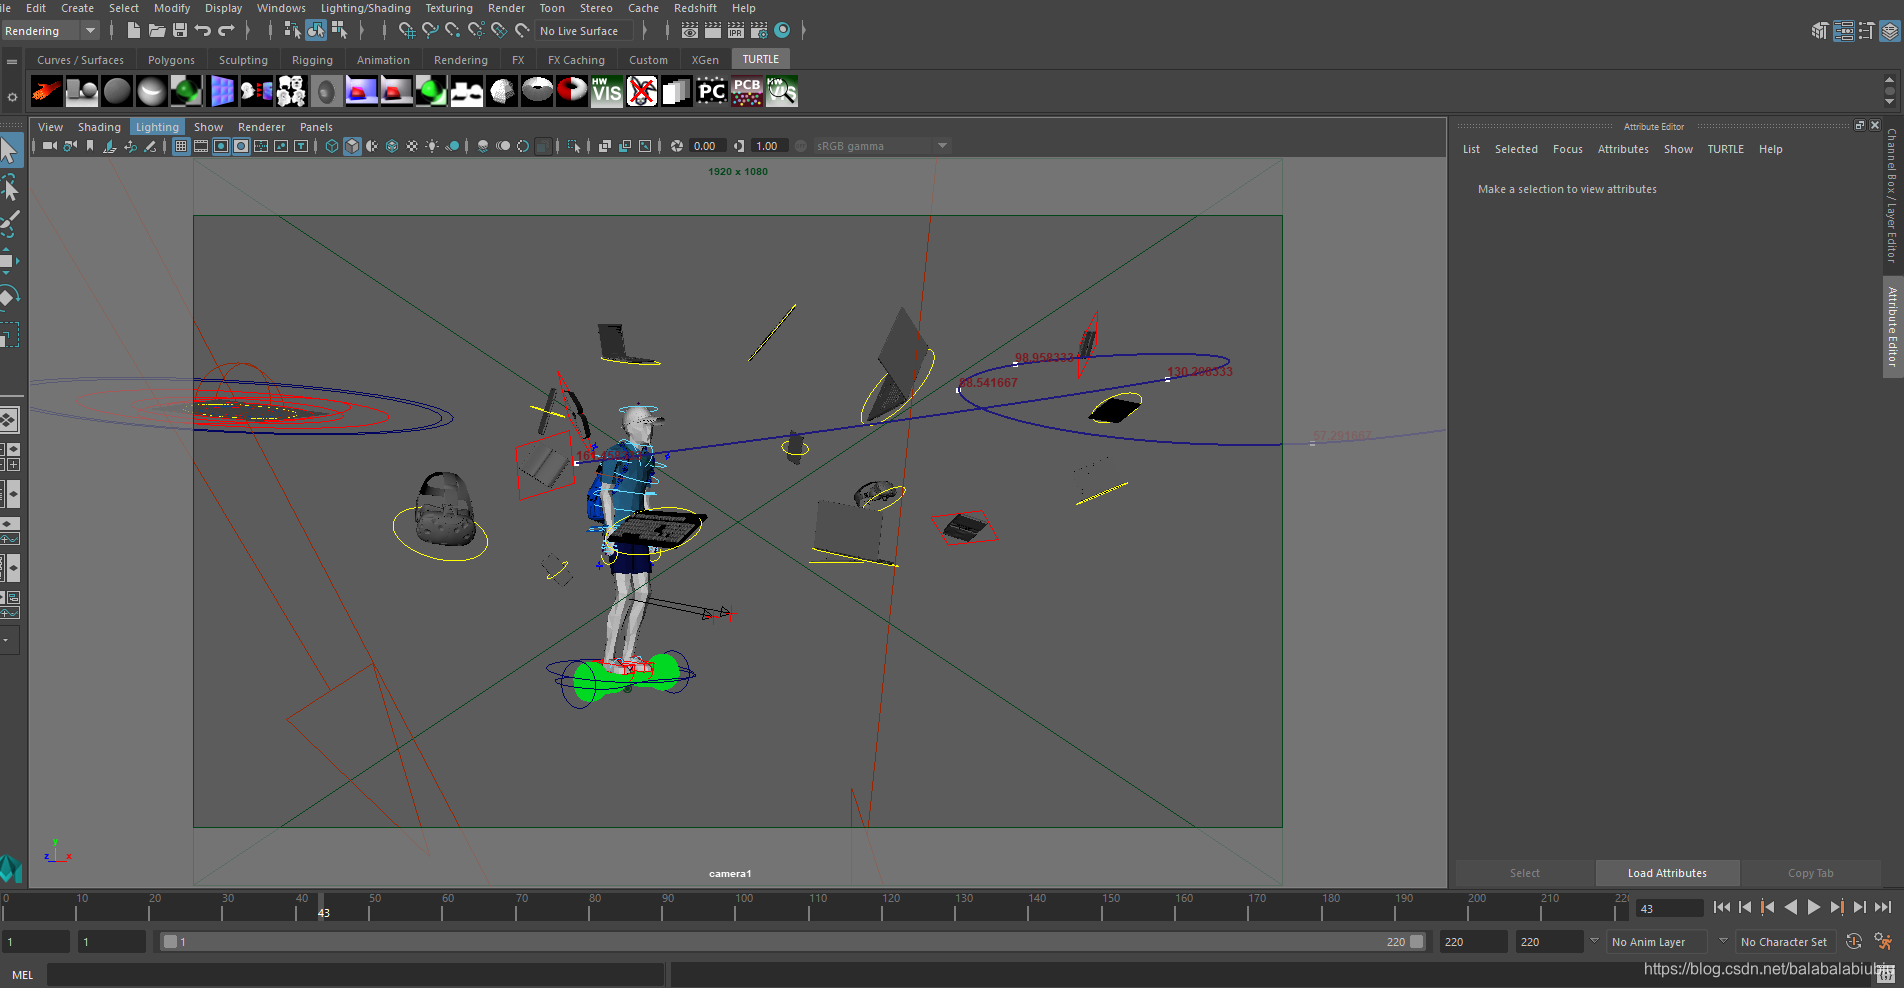Open the sRGB gamma view transform dropdown

[x=881, y=146]
